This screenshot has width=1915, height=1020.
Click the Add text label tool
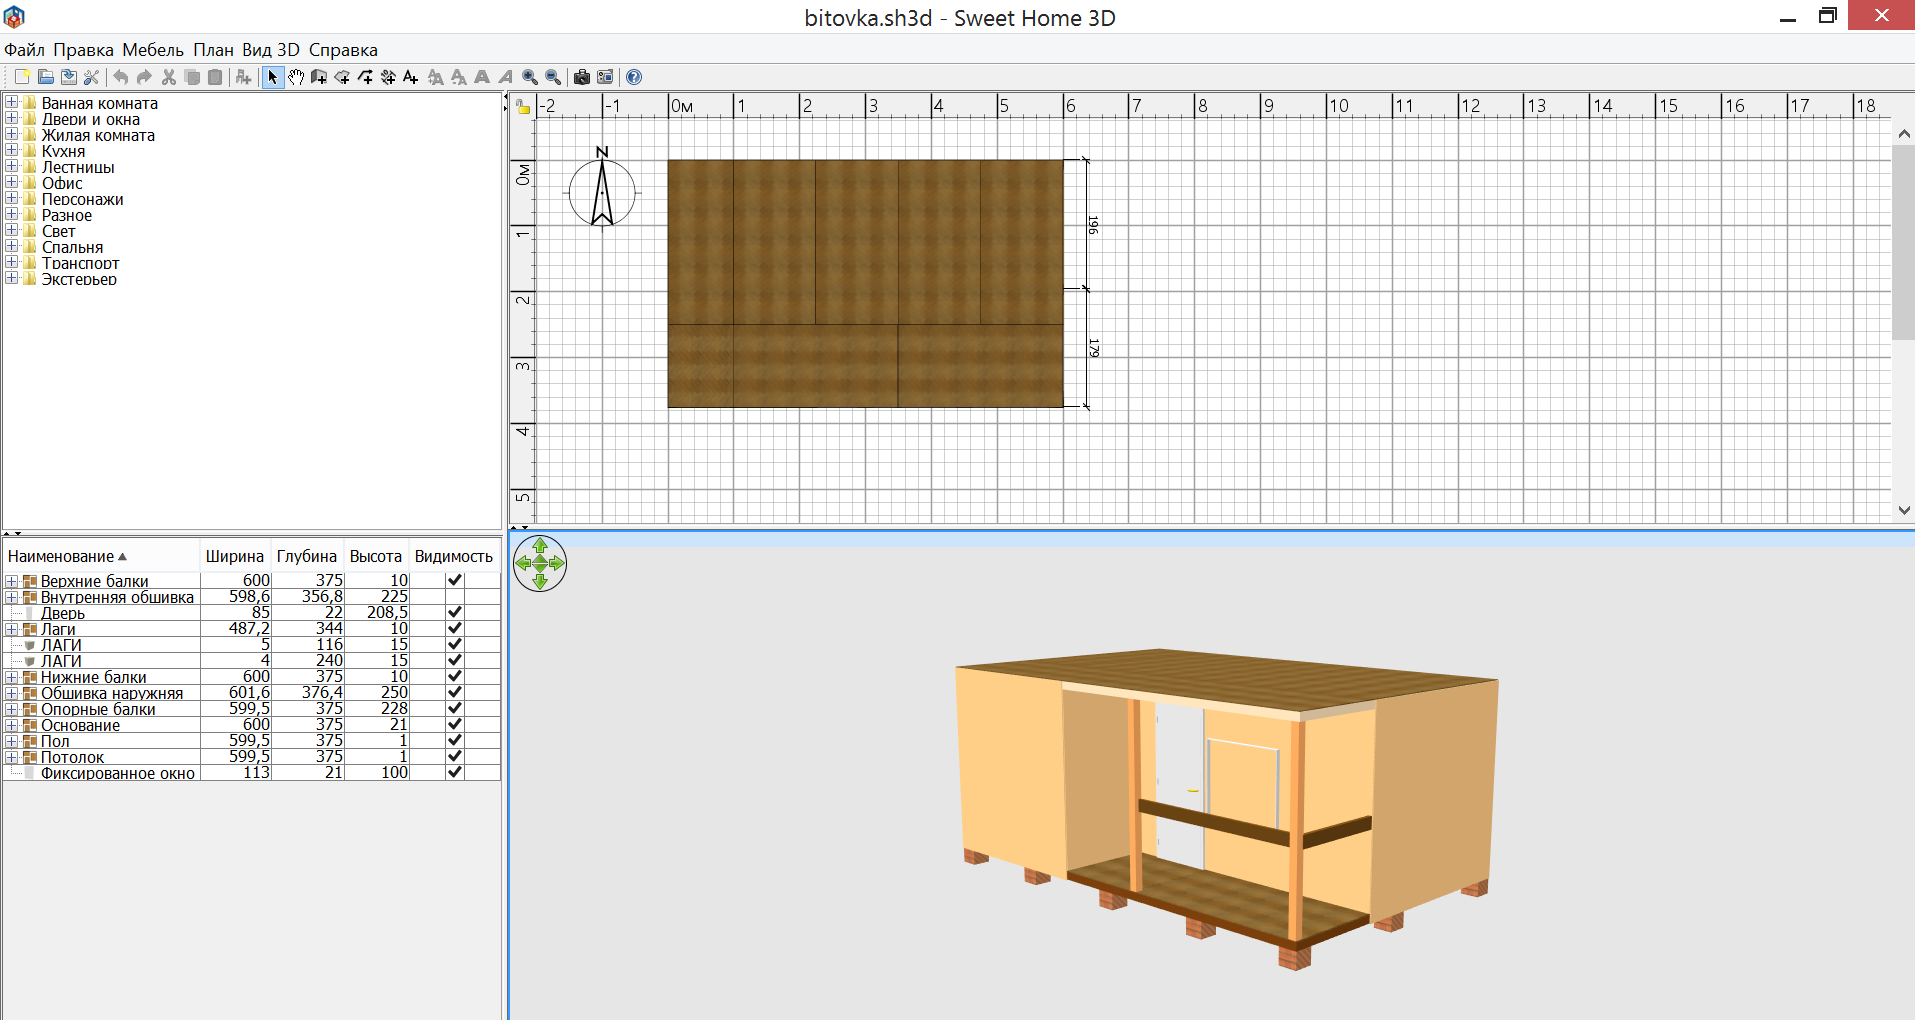coord(410,77)
